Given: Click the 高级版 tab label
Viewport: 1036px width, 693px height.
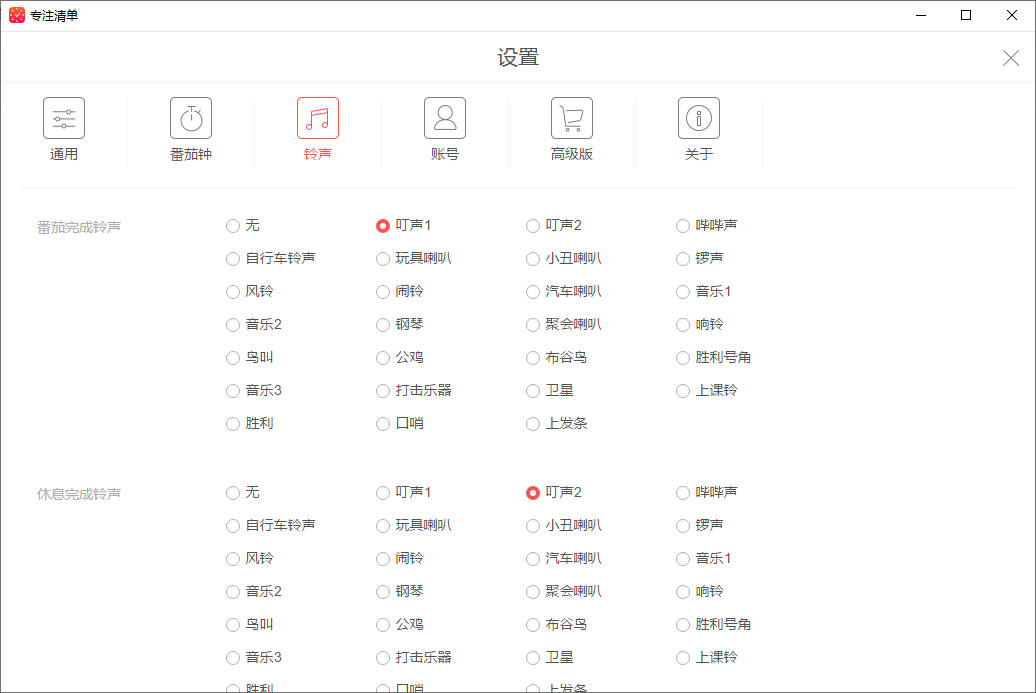Looking at the screenshot, I should [x=572, y=154].
